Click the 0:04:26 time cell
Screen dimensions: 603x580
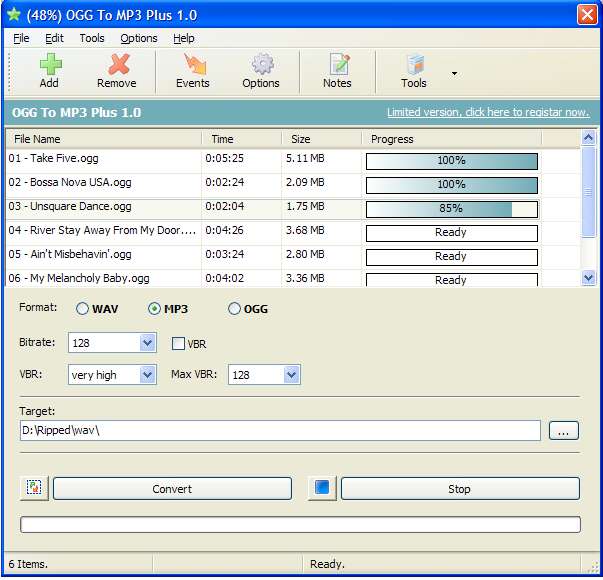click(225, 230)
